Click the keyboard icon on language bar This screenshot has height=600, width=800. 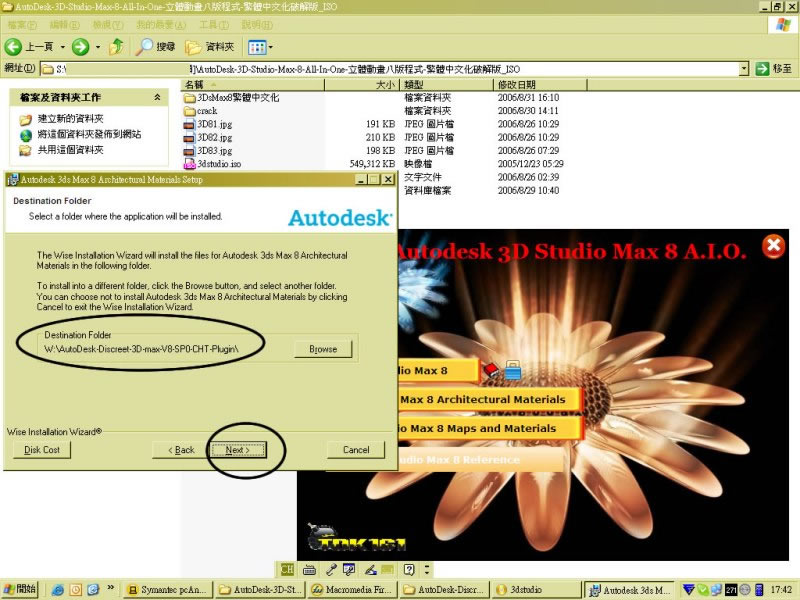(309, 569)
